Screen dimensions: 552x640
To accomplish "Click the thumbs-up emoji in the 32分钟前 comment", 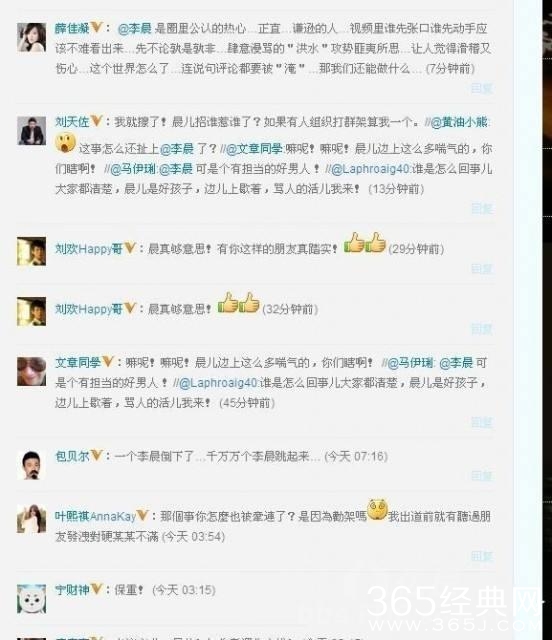I will pos(239,303).
